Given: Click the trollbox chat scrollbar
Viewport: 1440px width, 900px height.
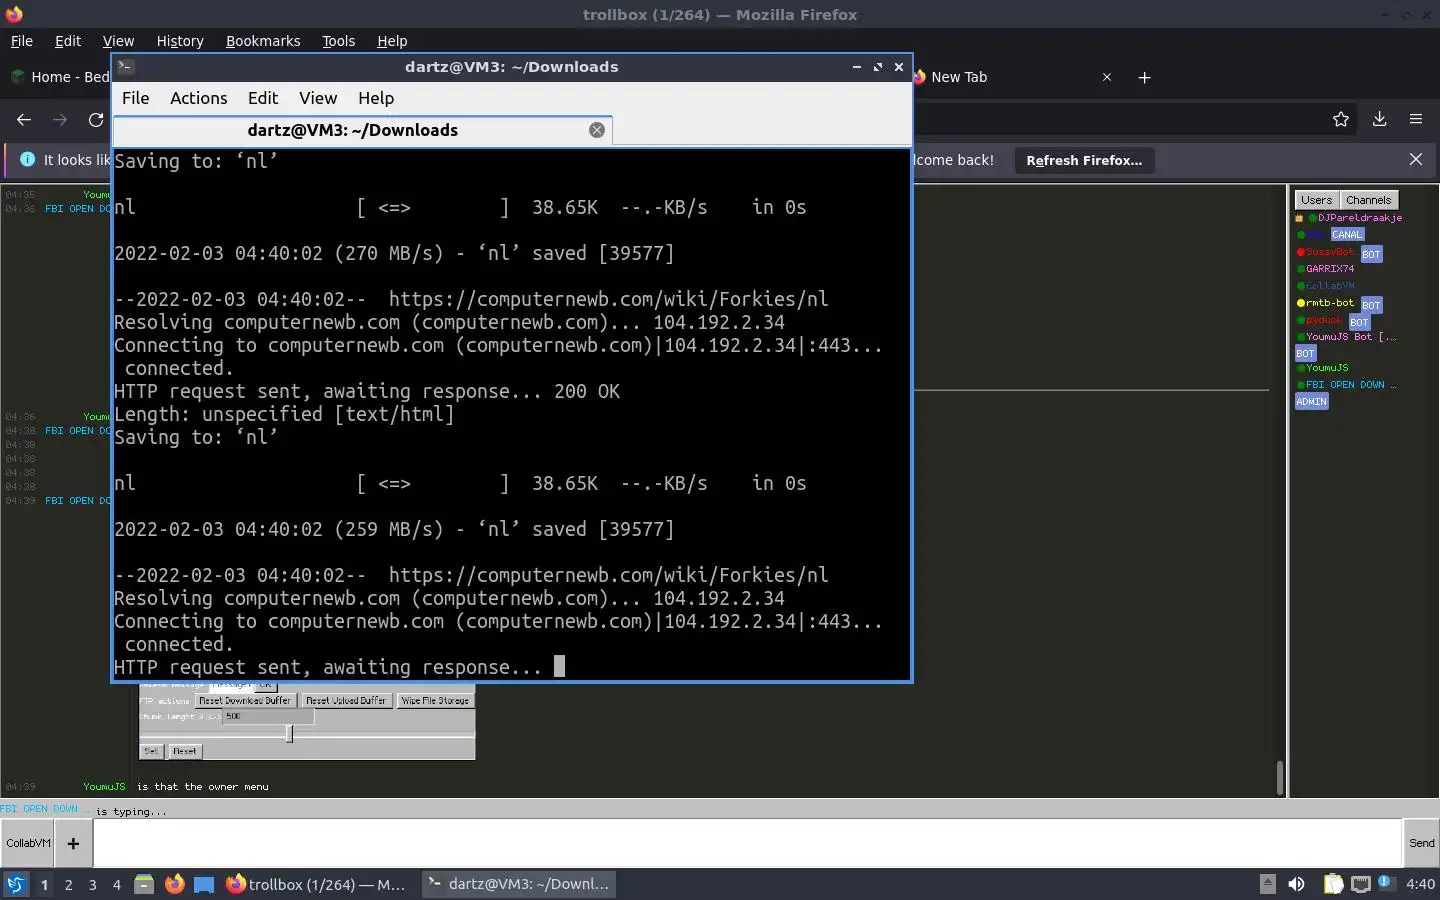Looking at the screenshot, I should click(x=1279, y=777).
